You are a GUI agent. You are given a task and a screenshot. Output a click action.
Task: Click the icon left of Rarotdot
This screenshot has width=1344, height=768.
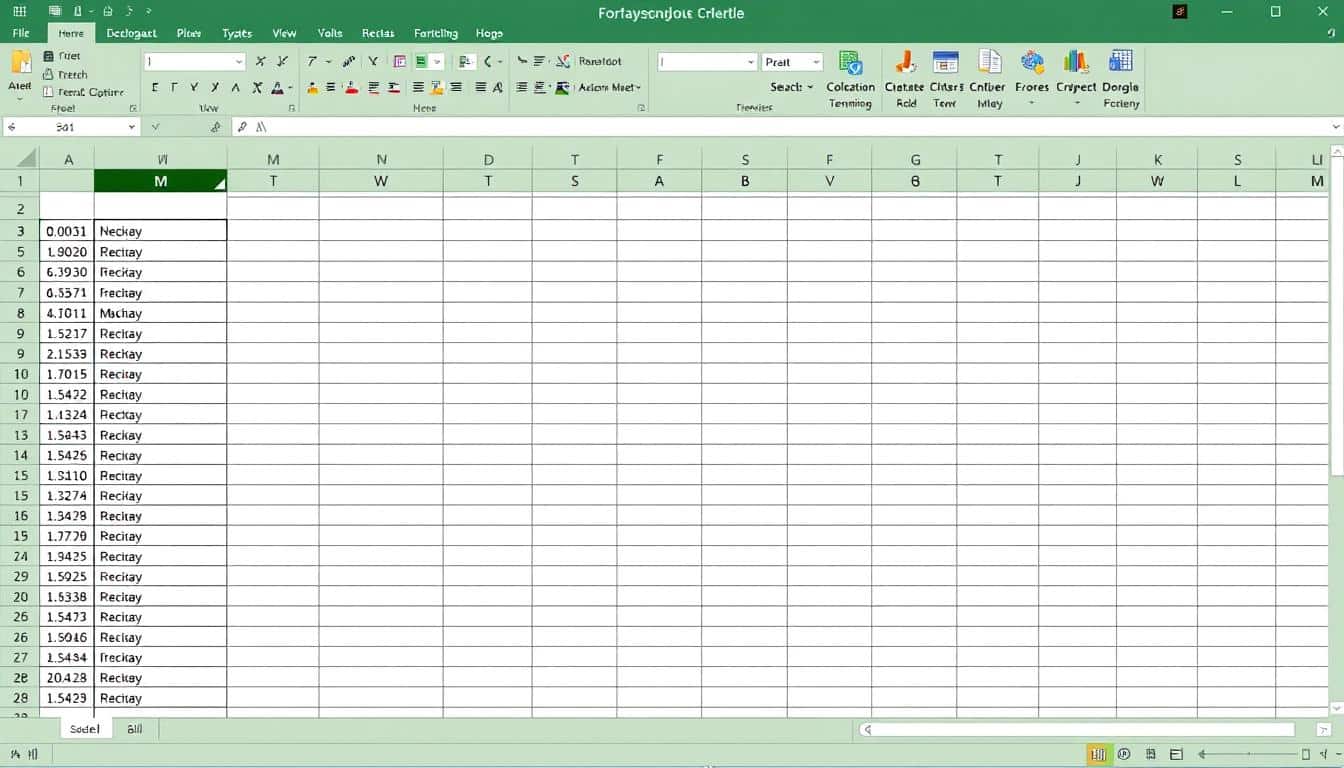click(563, 62)
